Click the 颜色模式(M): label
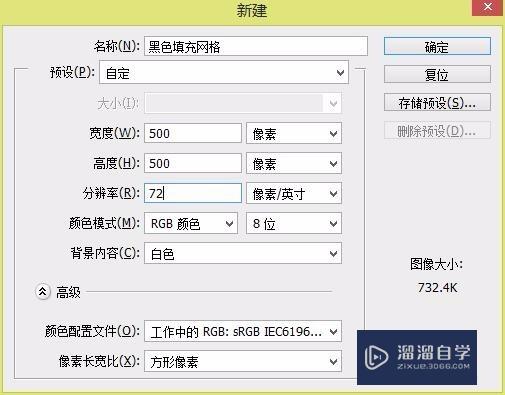 point(104,223)
